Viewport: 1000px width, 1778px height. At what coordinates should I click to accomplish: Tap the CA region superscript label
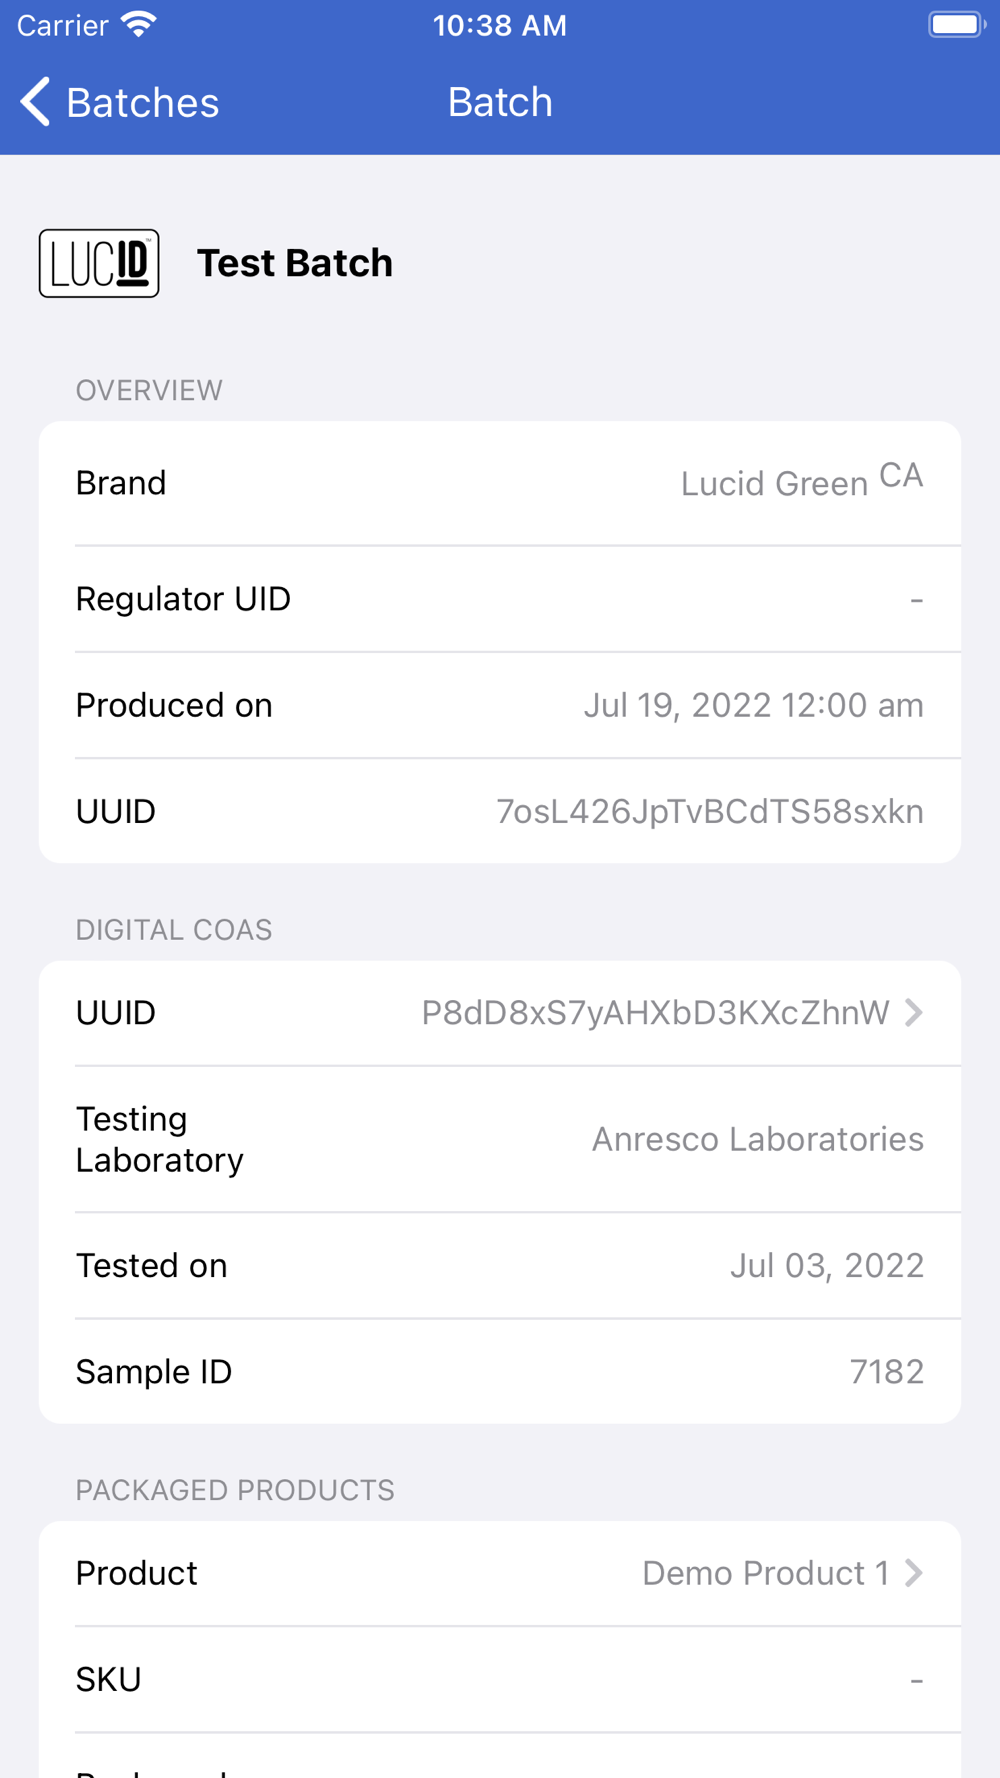[901, 475]
